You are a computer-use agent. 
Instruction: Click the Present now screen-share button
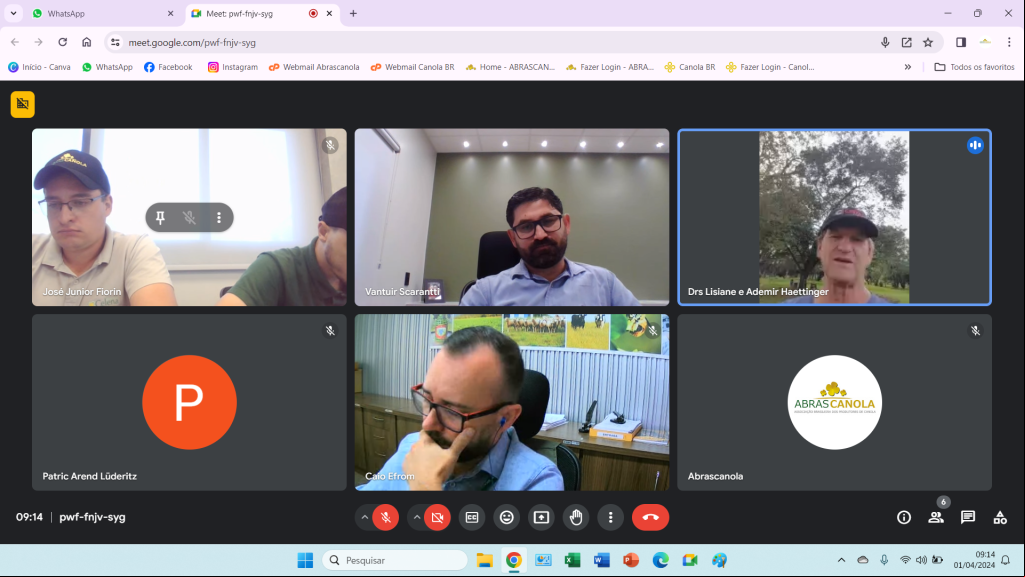pos(541,518)
